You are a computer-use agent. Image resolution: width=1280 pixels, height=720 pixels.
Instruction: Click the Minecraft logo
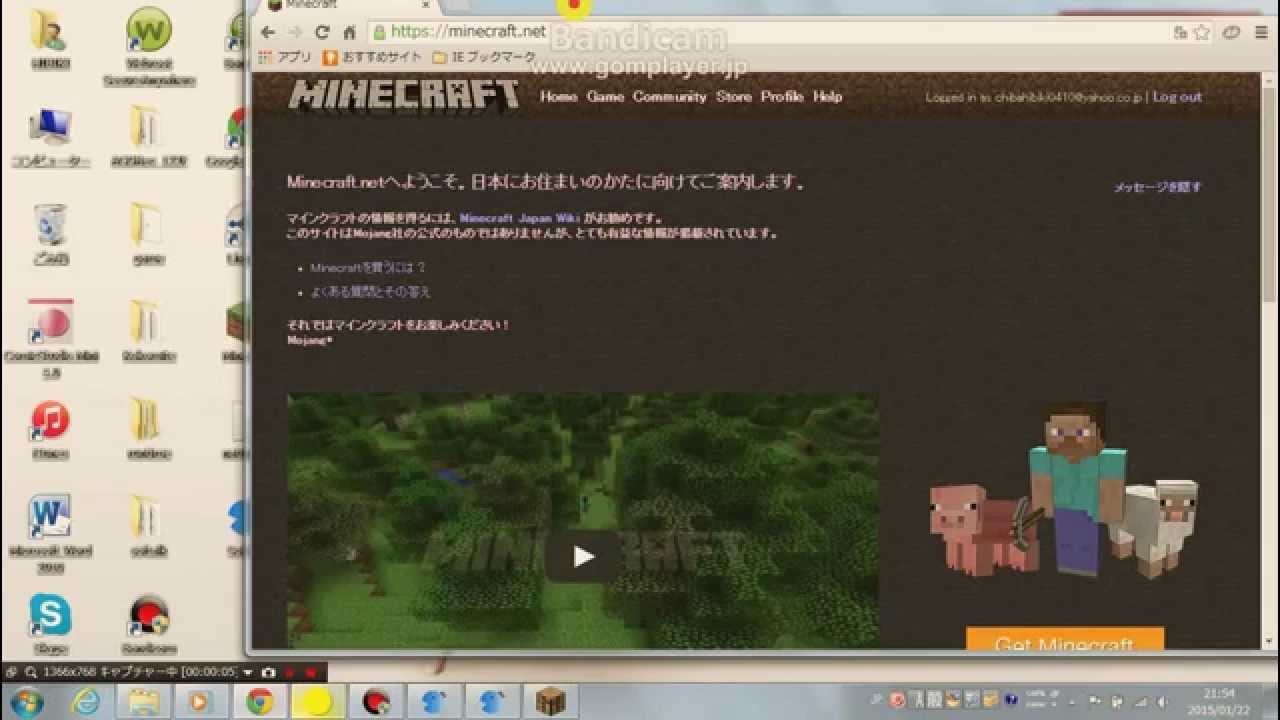coord(404,95)
